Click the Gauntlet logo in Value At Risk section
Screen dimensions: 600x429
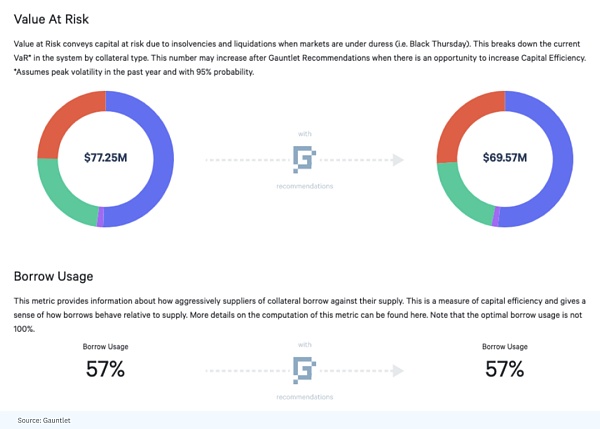point(304,158)
